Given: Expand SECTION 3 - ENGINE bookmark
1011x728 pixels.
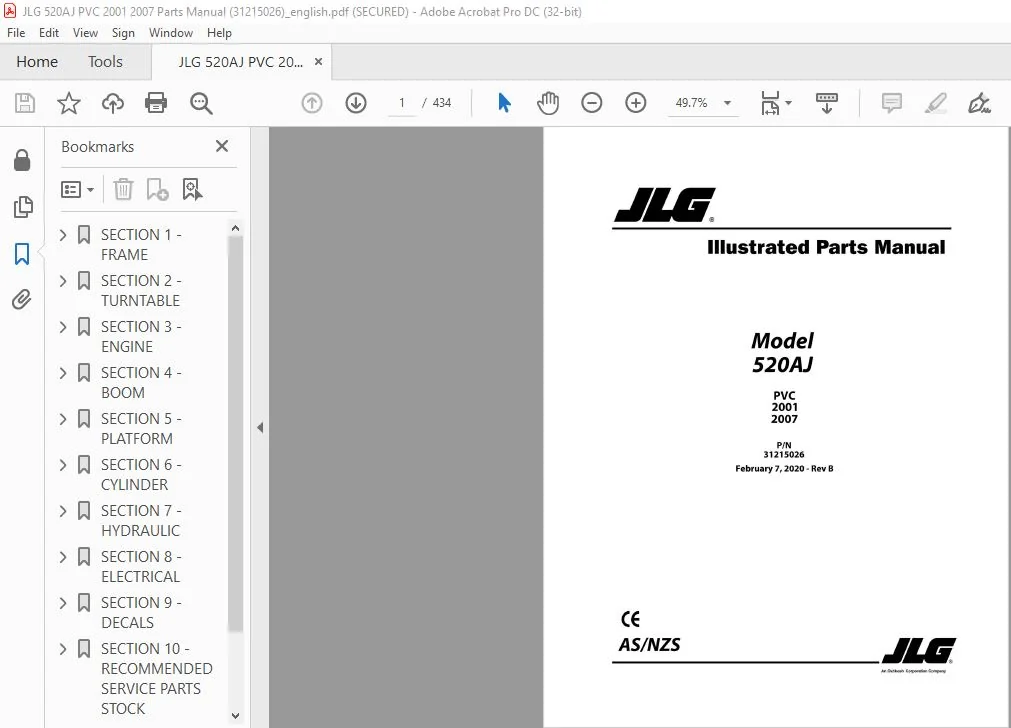Looking at the screenshot, I should click(63, 327).
